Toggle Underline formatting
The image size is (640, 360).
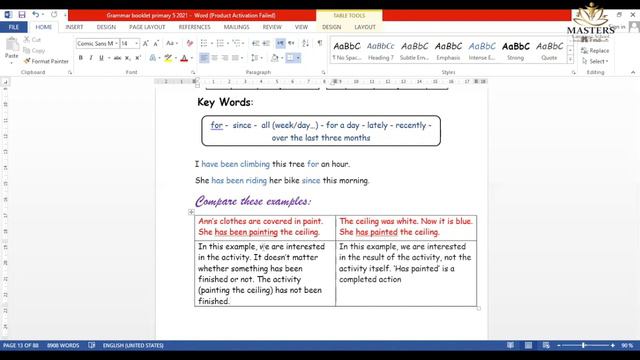coord(101,58)
